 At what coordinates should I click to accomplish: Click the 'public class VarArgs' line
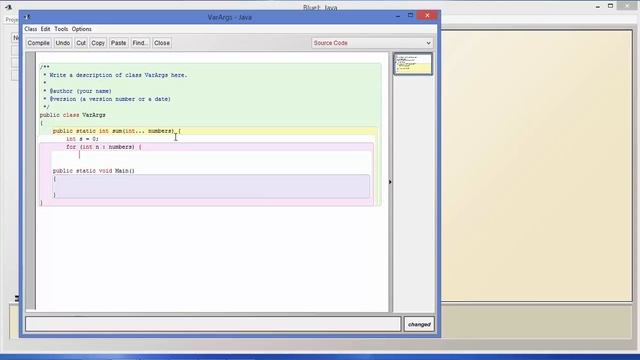click(x=73, y=115)
